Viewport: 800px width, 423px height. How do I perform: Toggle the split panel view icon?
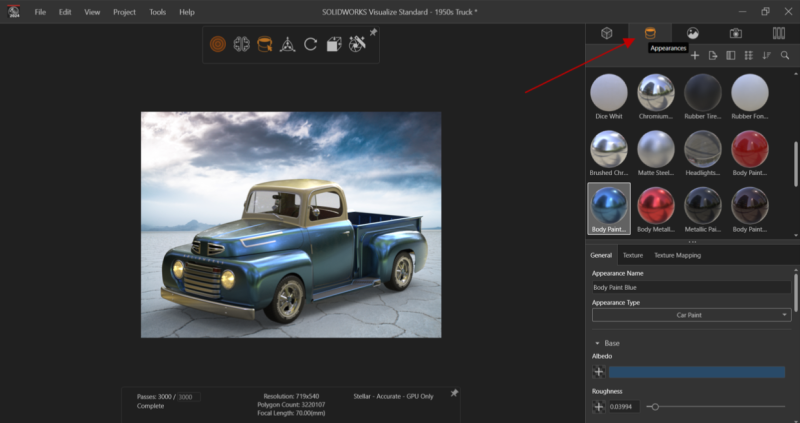730,55
